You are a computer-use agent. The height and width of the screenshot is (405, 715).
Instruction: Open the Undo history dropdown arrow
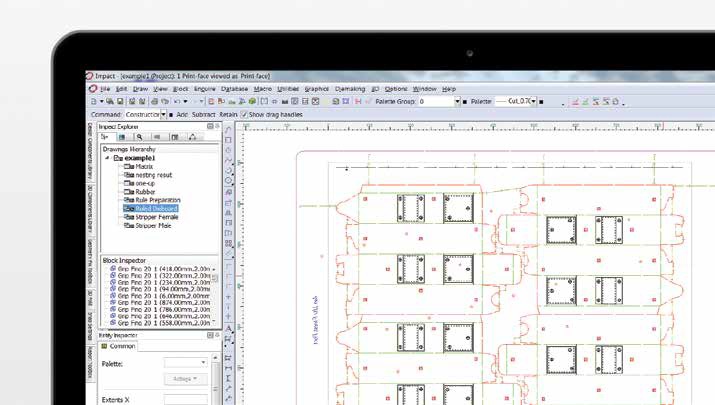coord(185,101)
